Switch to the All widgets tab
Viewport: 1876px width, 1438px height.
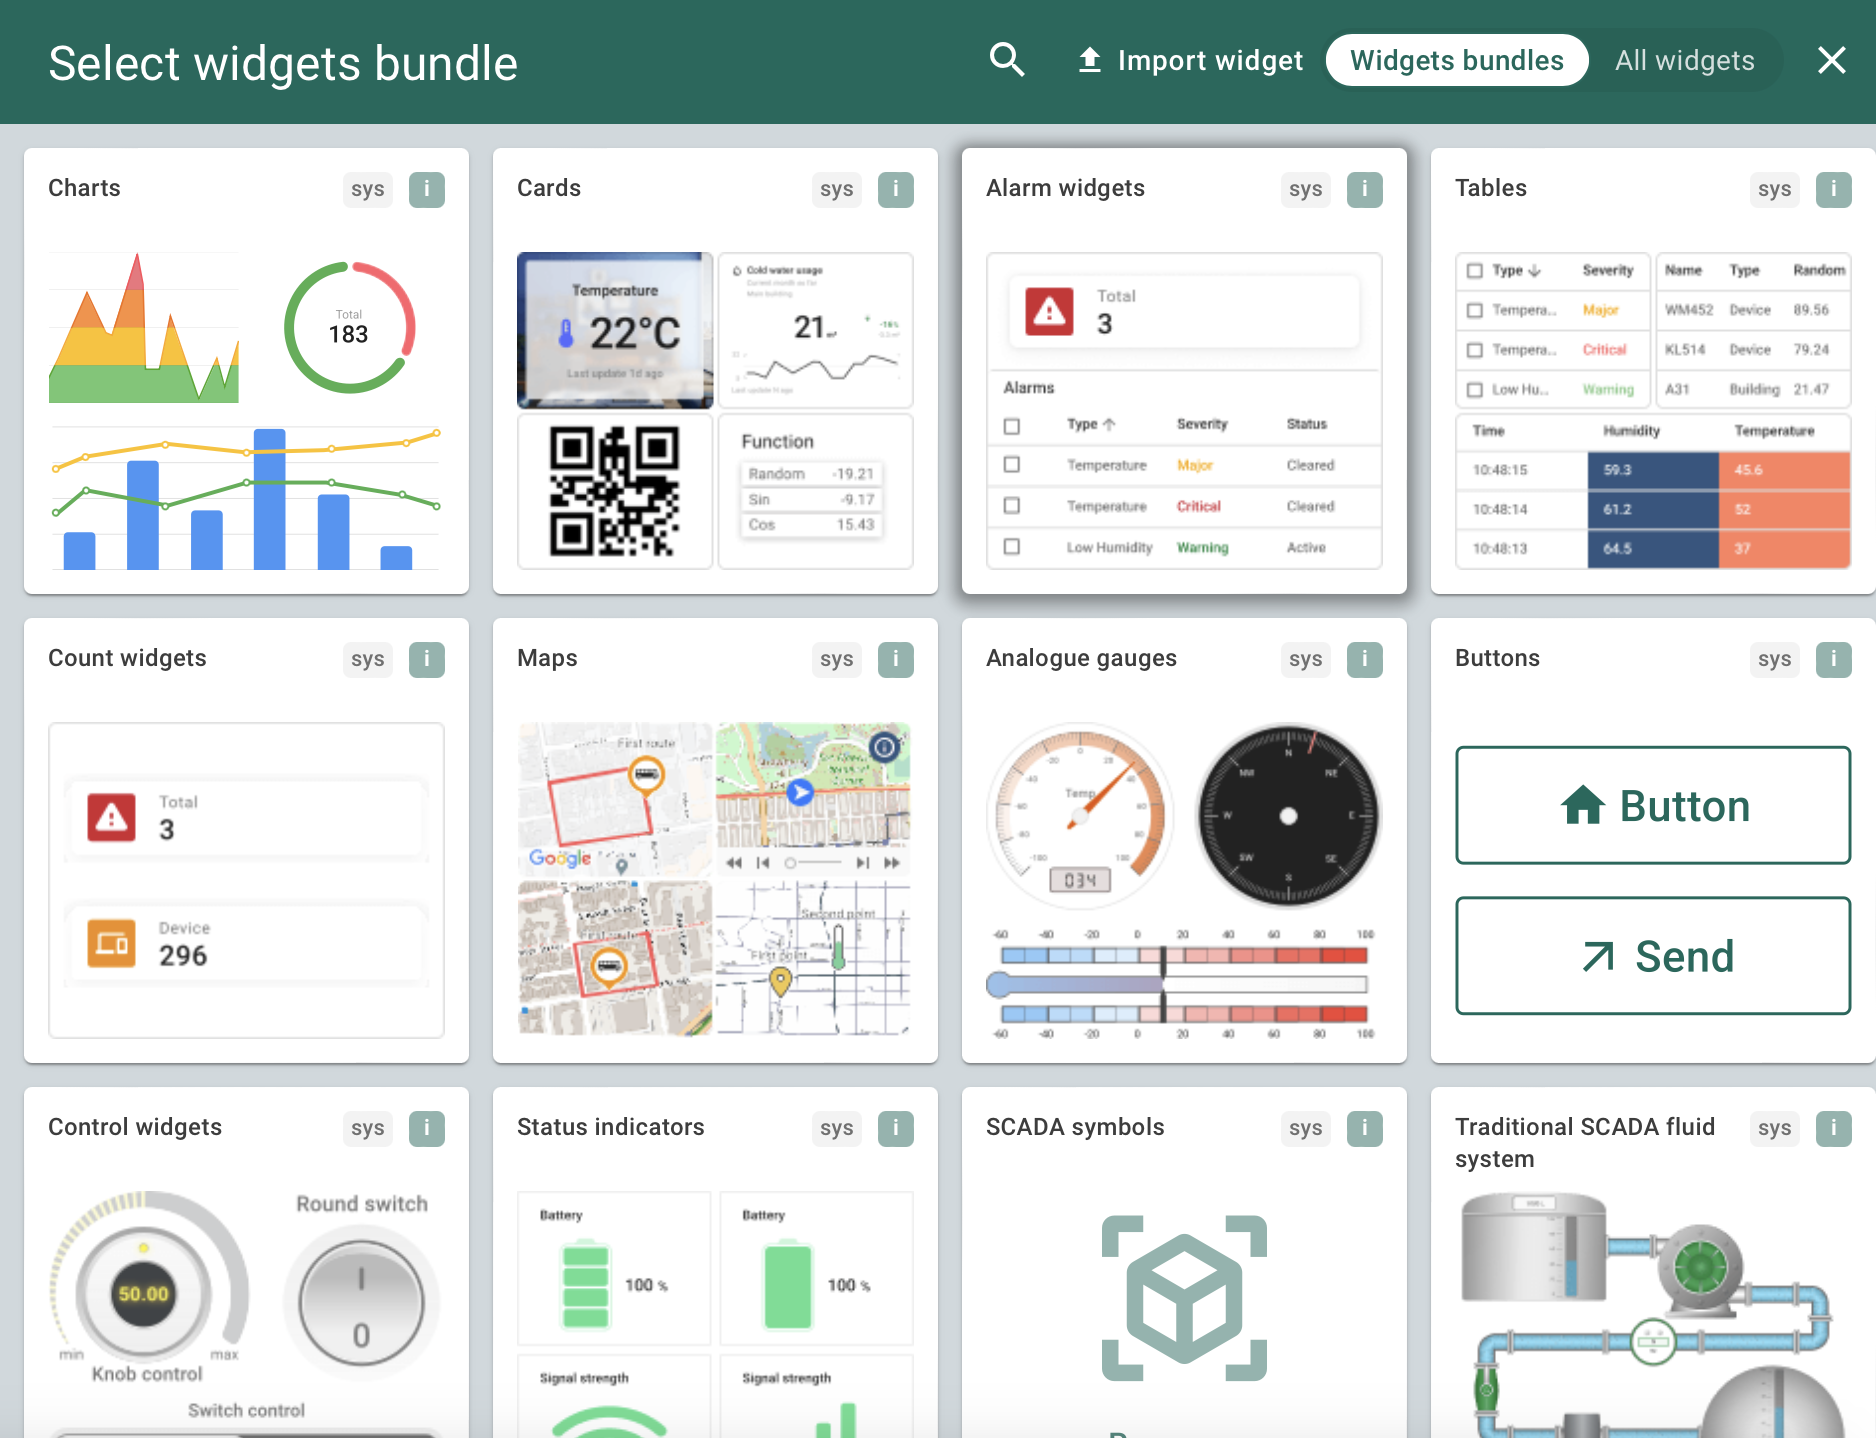(x=1684, y=60)
